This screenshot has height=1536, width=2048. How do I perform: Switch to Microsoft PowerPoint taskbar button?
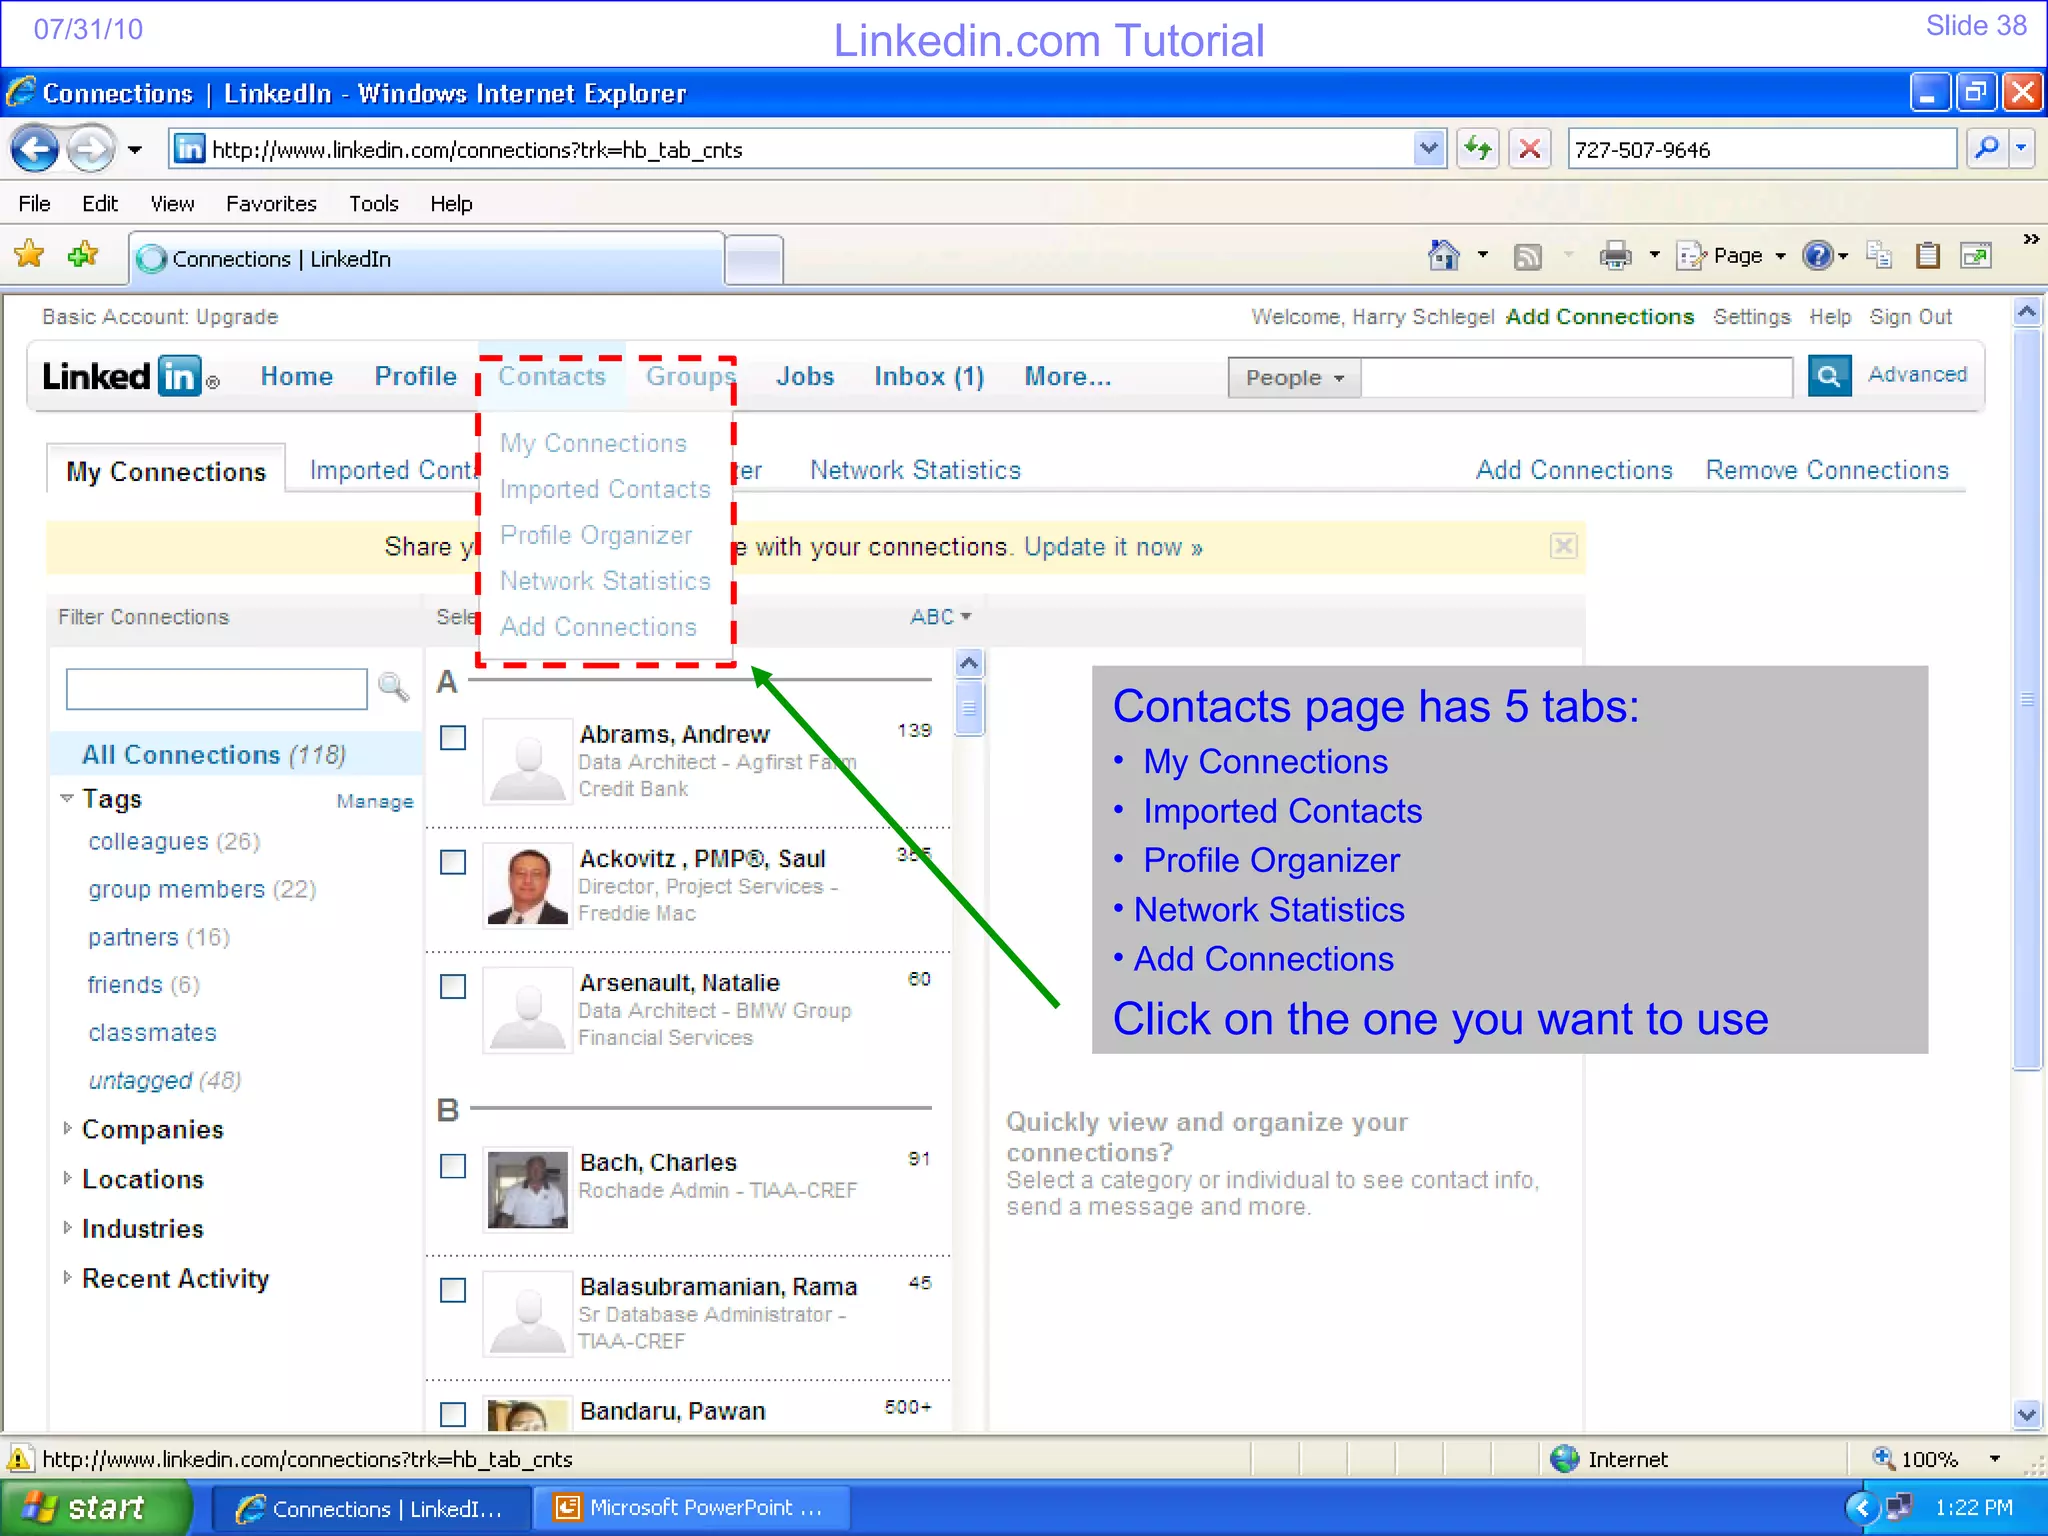(x=691, y=1507)
